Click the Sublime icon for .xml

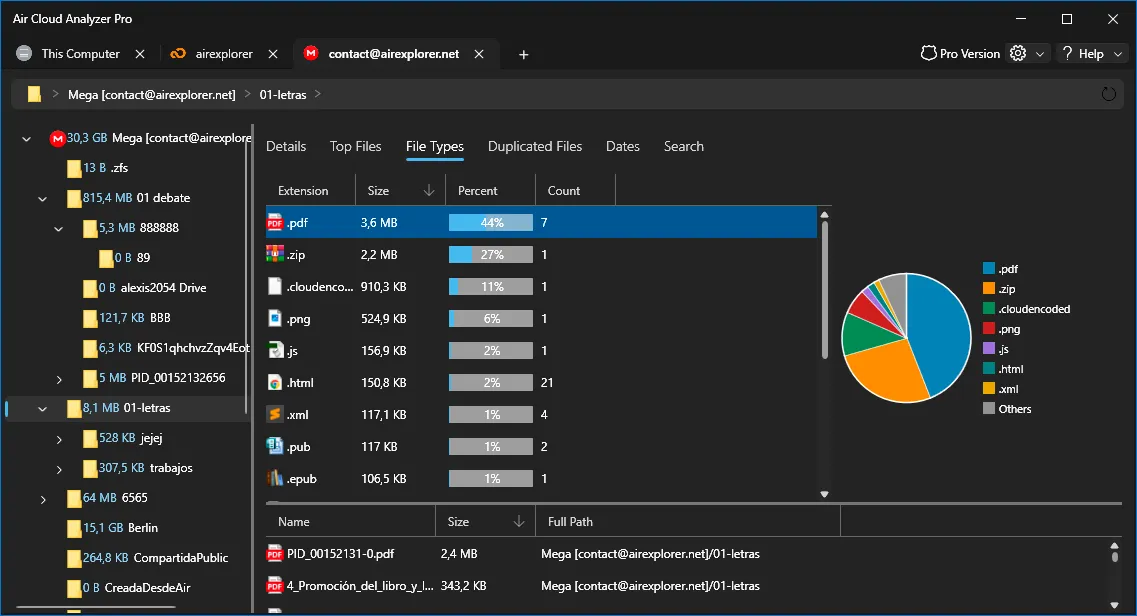(x=275, y=415)
